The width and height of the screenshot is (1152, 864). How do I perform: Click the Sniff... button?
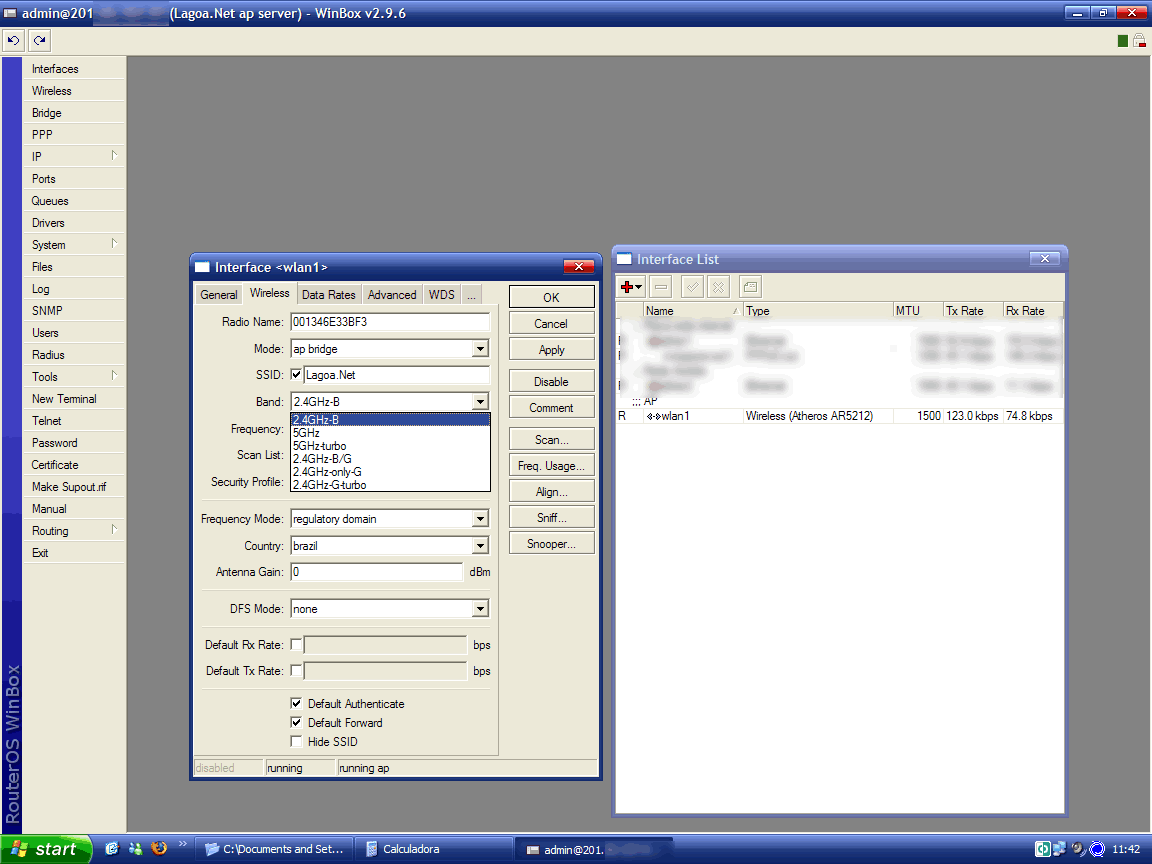(x=551, y=518)
